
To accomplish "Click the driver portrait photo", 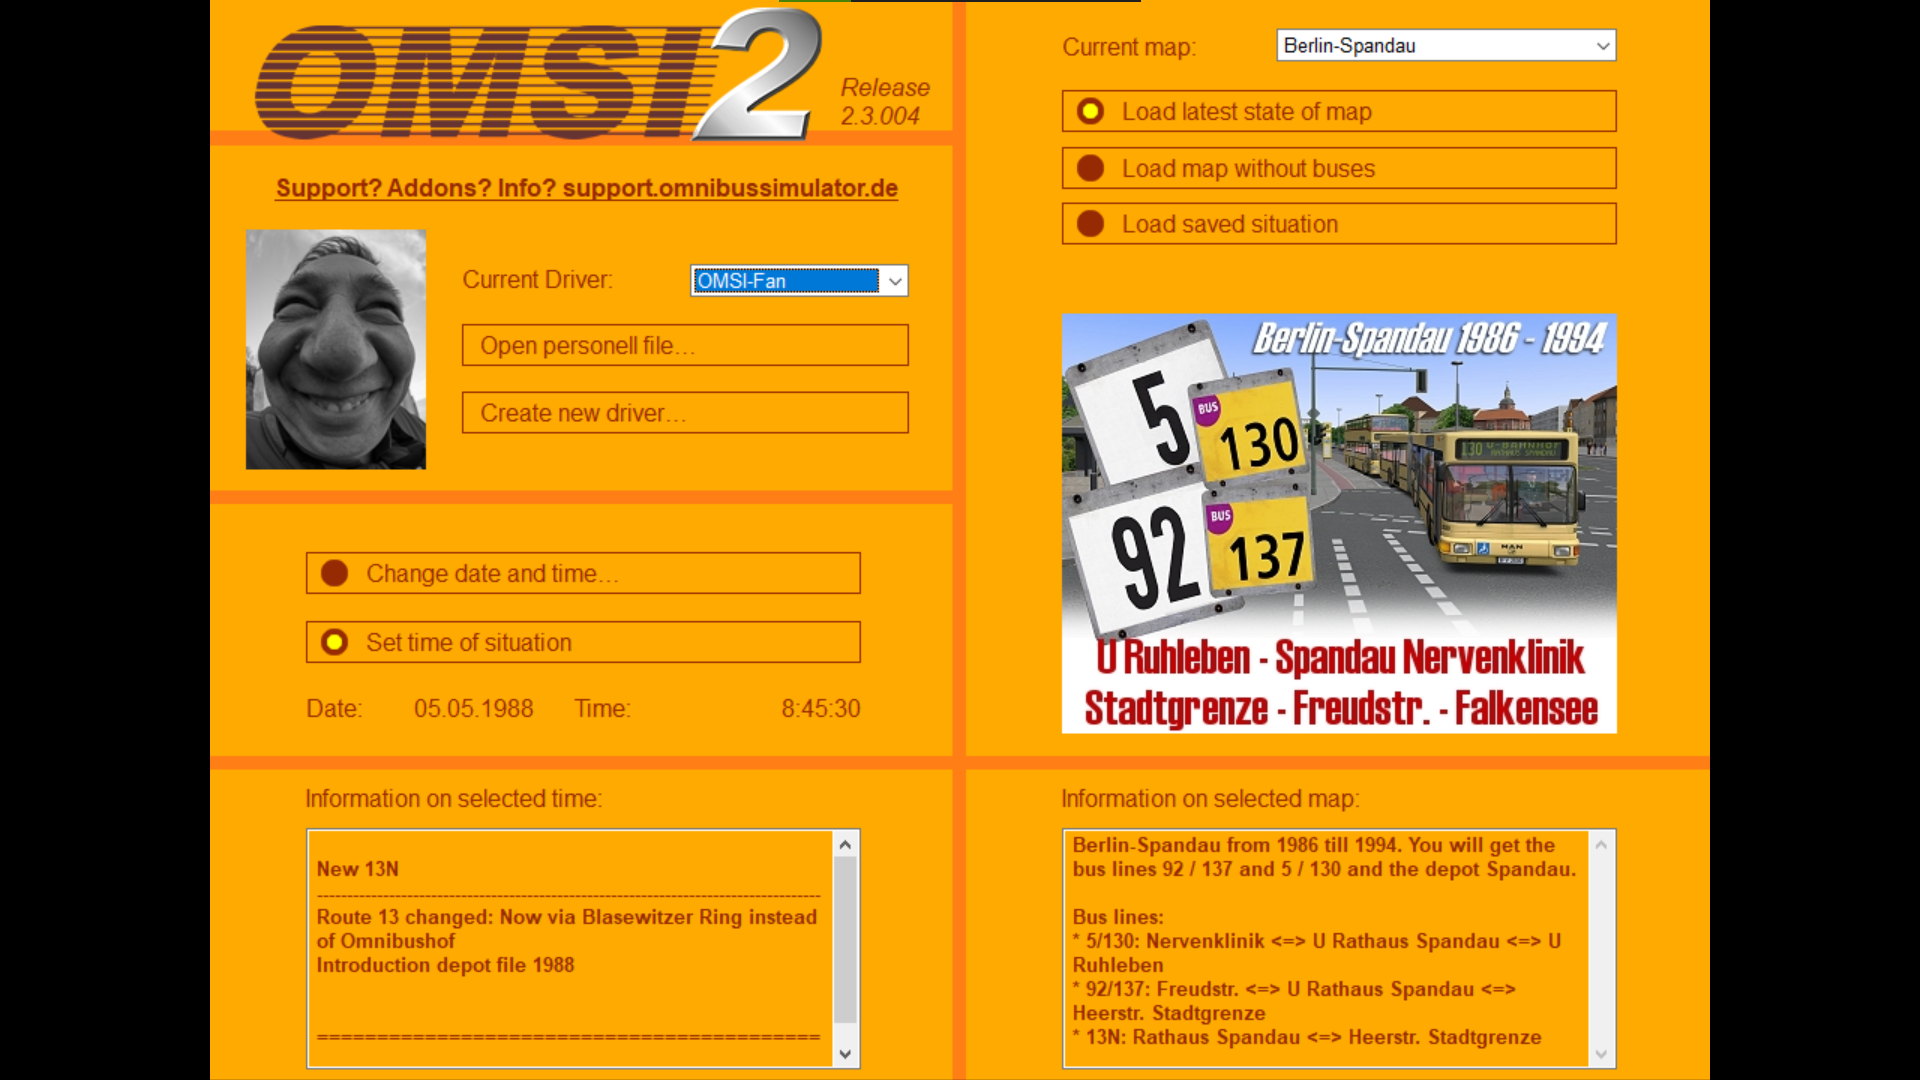I will coord(336,349).
